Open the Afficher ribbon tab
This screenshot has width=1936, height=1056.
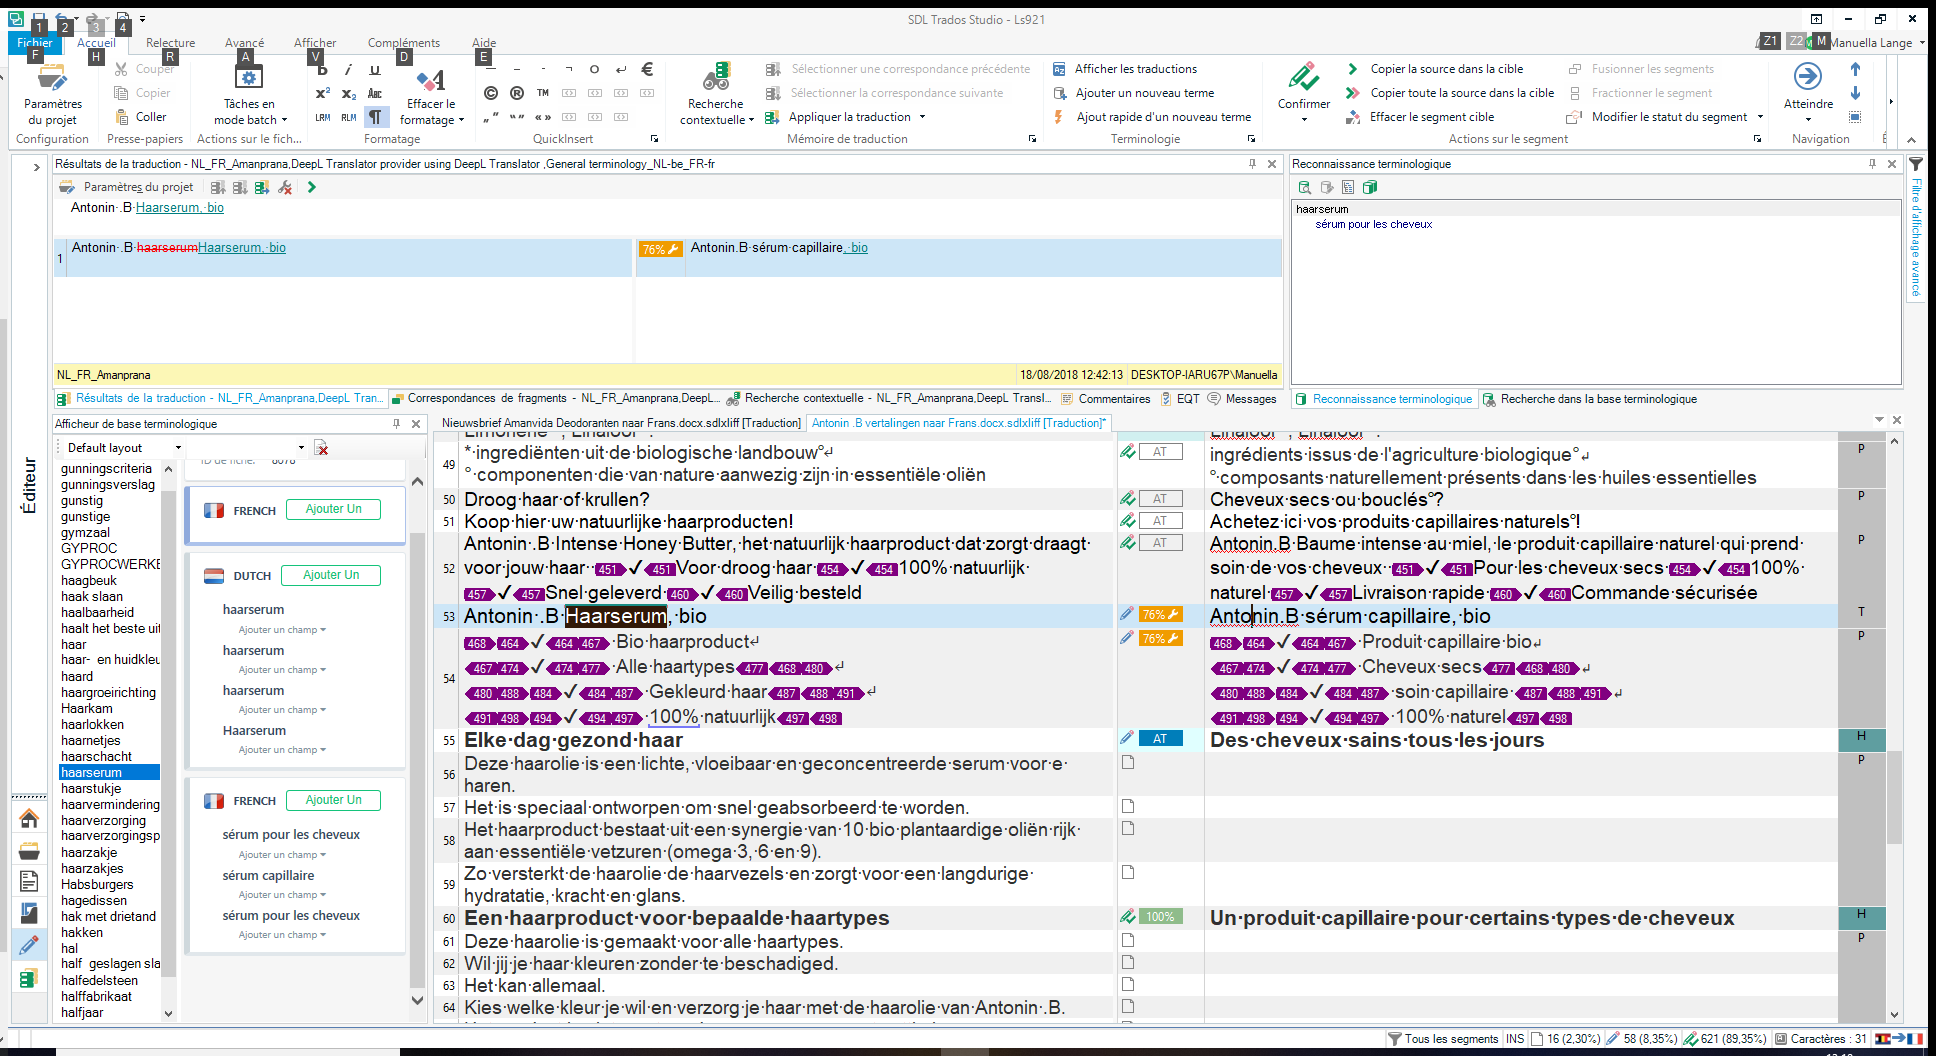315,43
